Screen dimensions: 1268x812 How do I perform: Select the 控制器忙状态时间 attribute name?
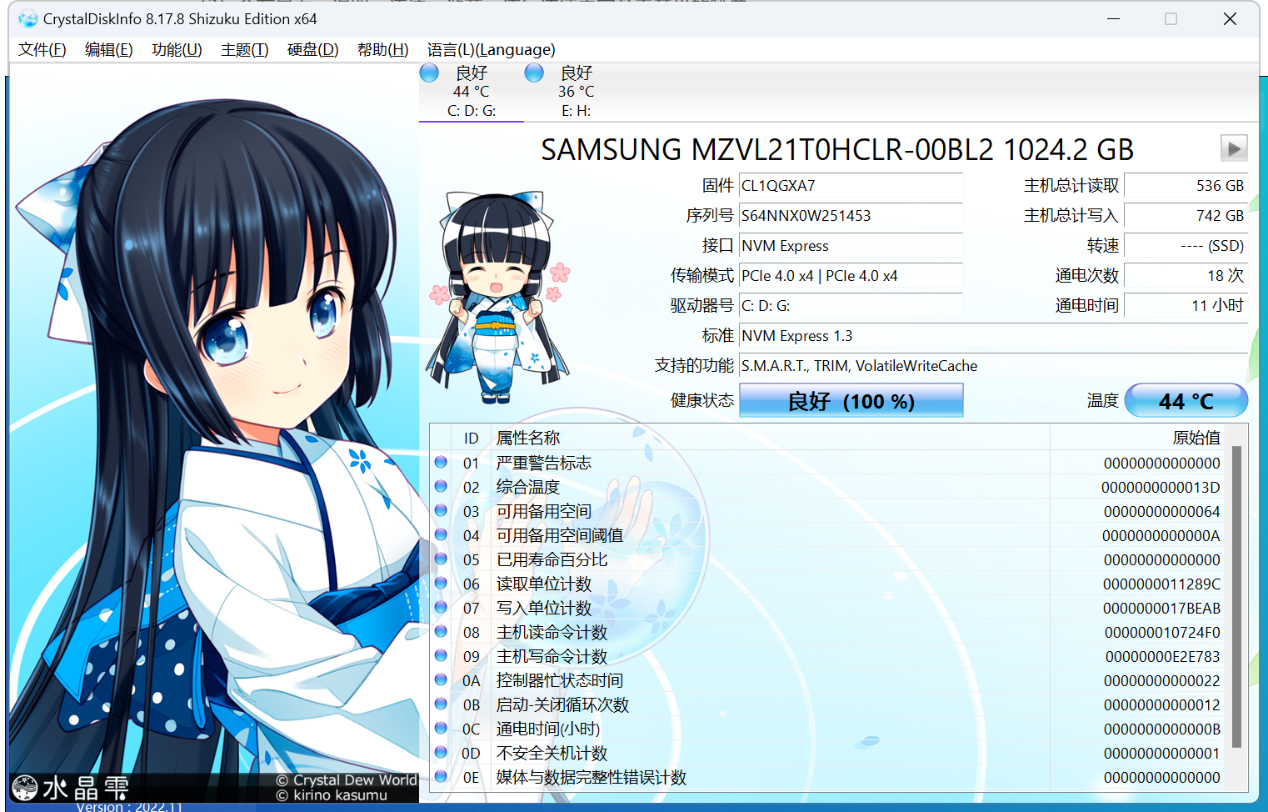click(x=560, y=680)
